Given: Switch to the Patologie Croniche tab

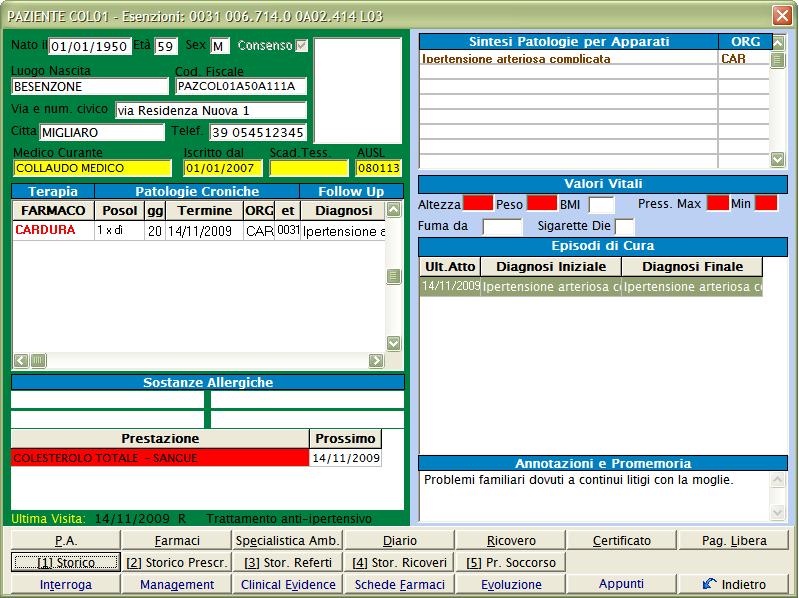Looking at the screenshot, I should [197, 191].
